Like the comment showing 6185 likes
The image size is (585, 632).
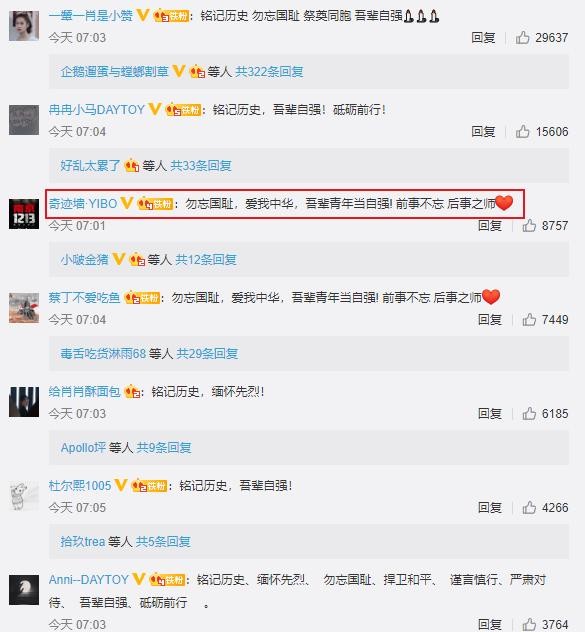pos(529,414)
